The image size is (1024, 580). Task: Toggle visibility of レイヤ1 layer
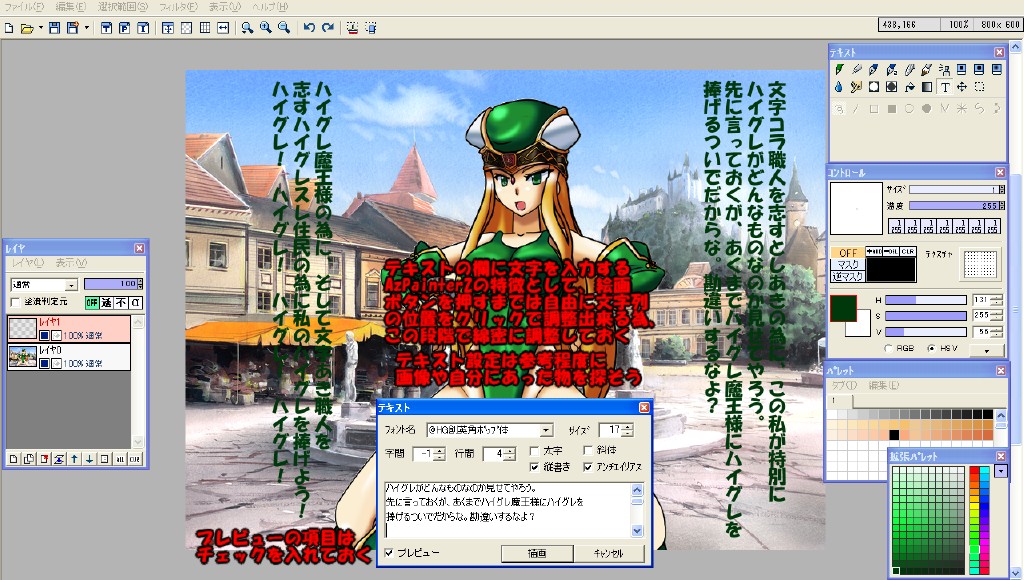(x=44, y=336)
